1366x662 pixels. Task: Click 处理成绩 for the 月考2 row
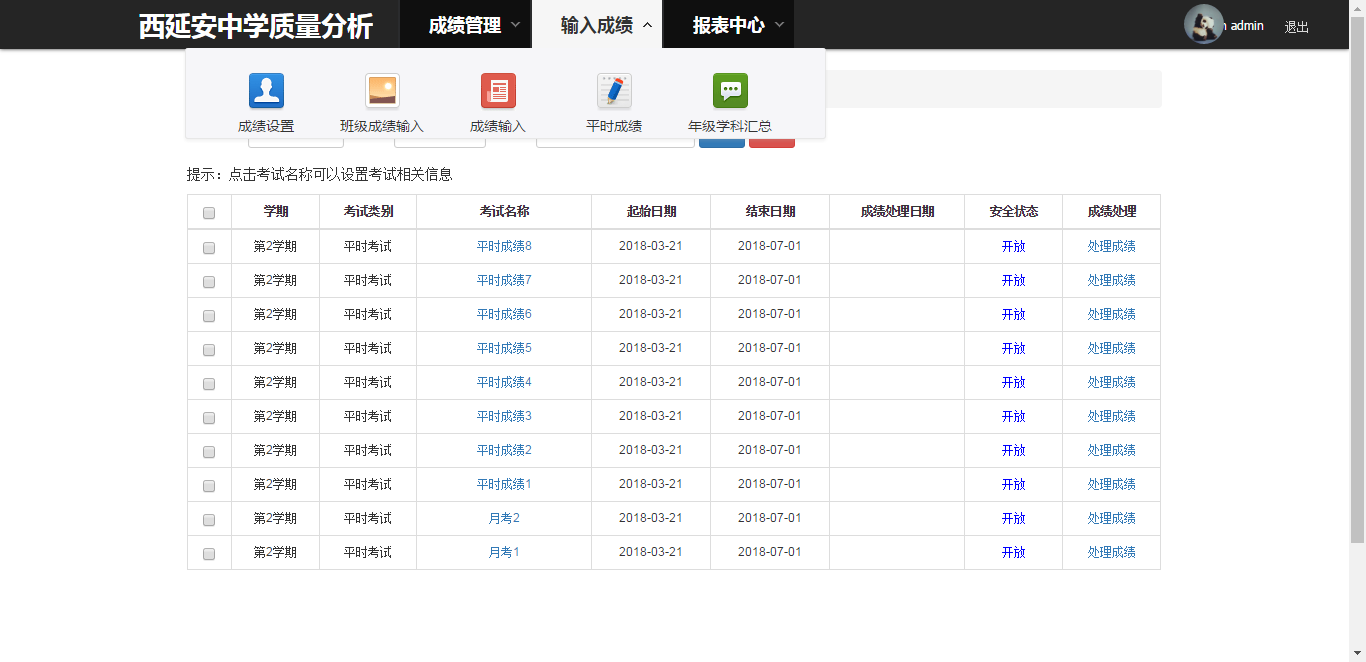pyautogui.click(x=1111, y=518)
